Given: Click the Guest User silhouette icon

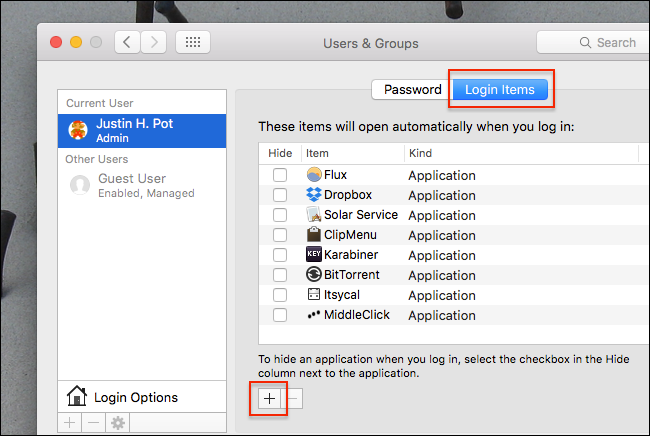Looking at the screenshot, I should click(x=80, y=185).
